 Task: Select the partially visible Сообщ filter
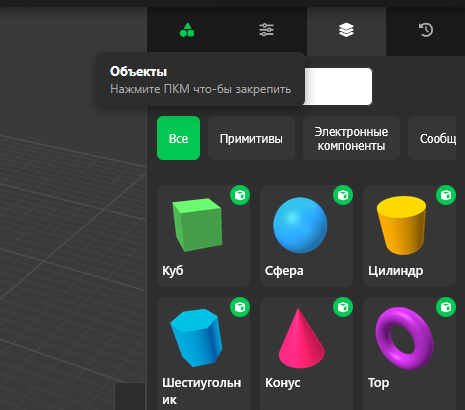pos(432,138)
